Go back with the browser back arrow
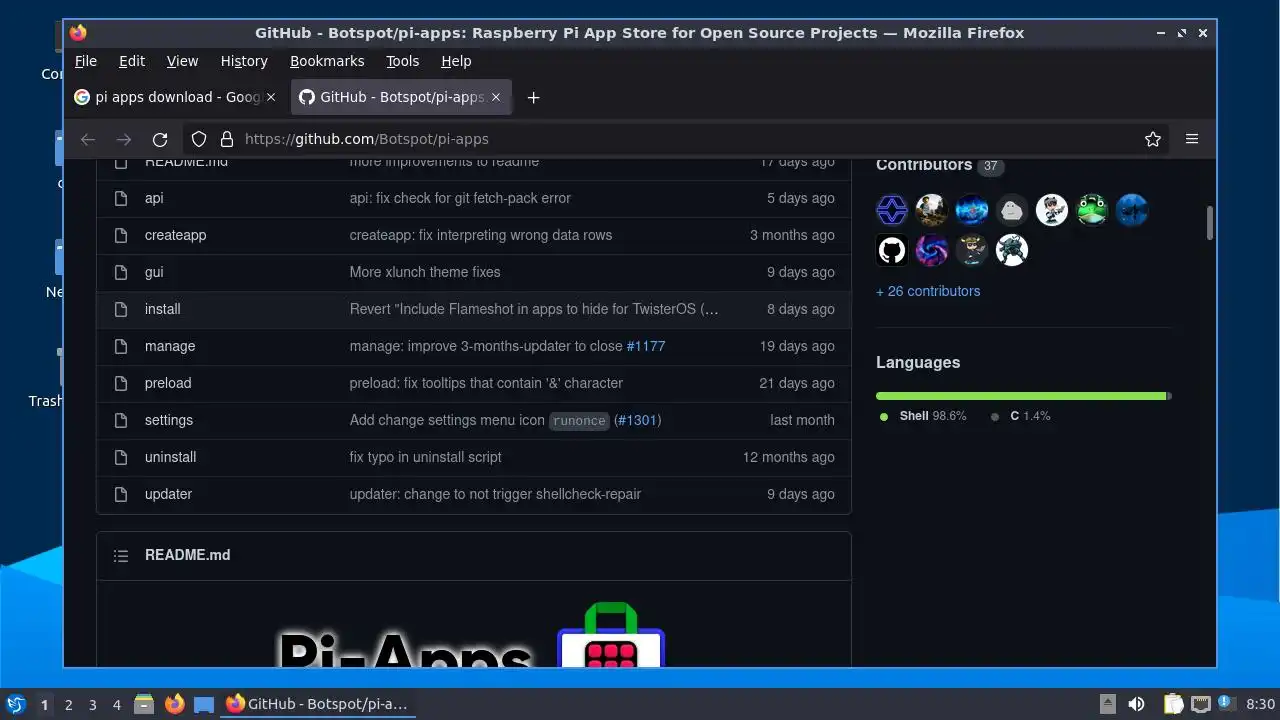The height and width of the screenshot is (720, 1280). click(88, 139)
